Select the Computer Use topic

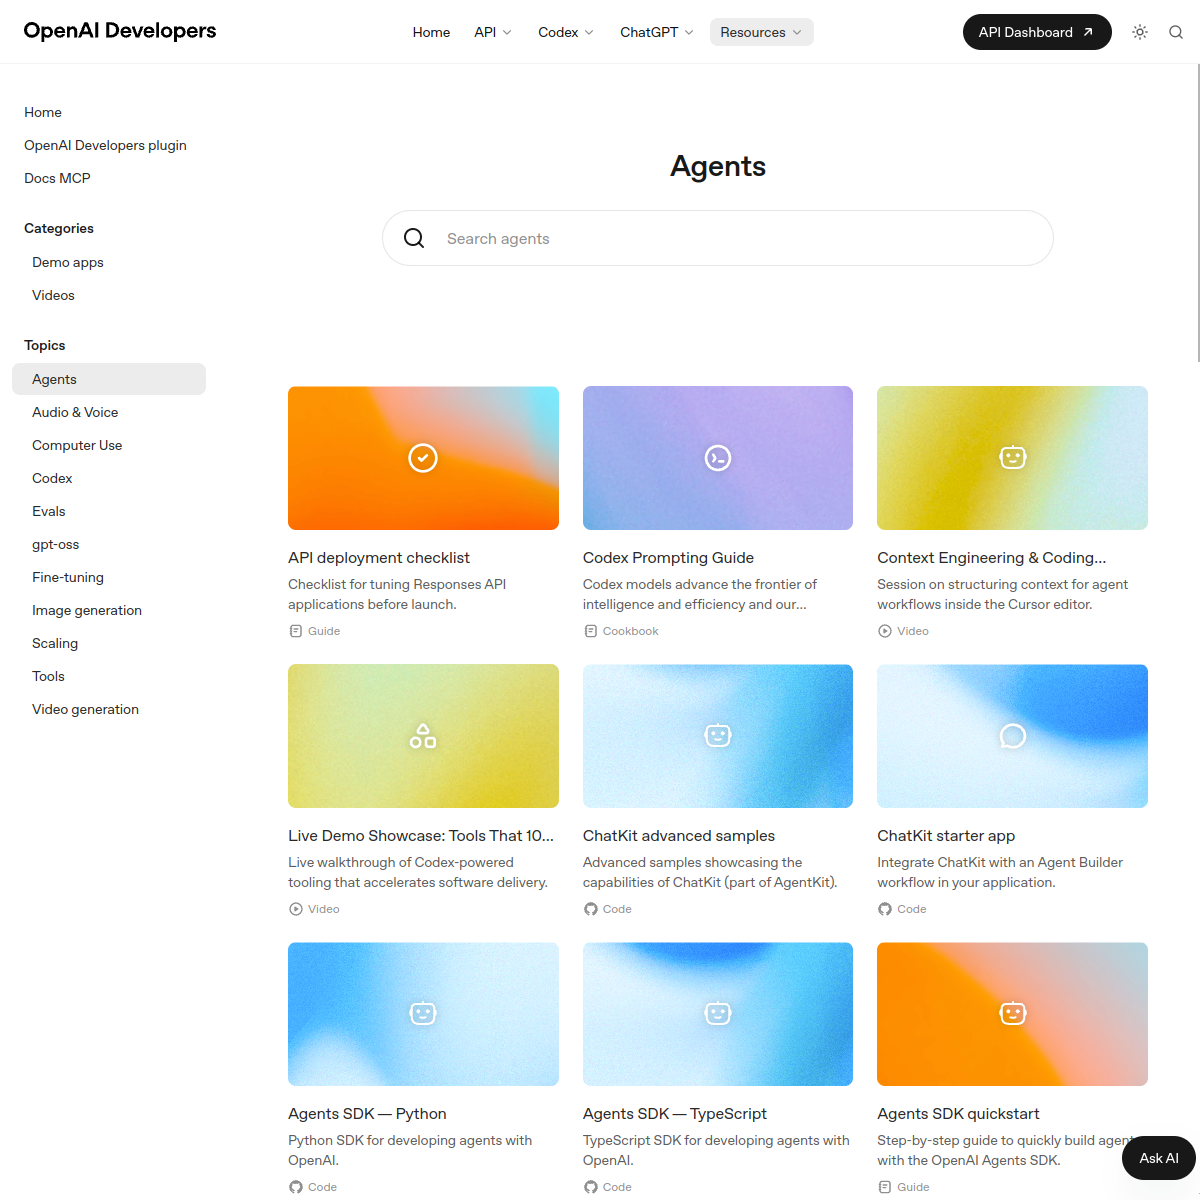click(77, 445)
